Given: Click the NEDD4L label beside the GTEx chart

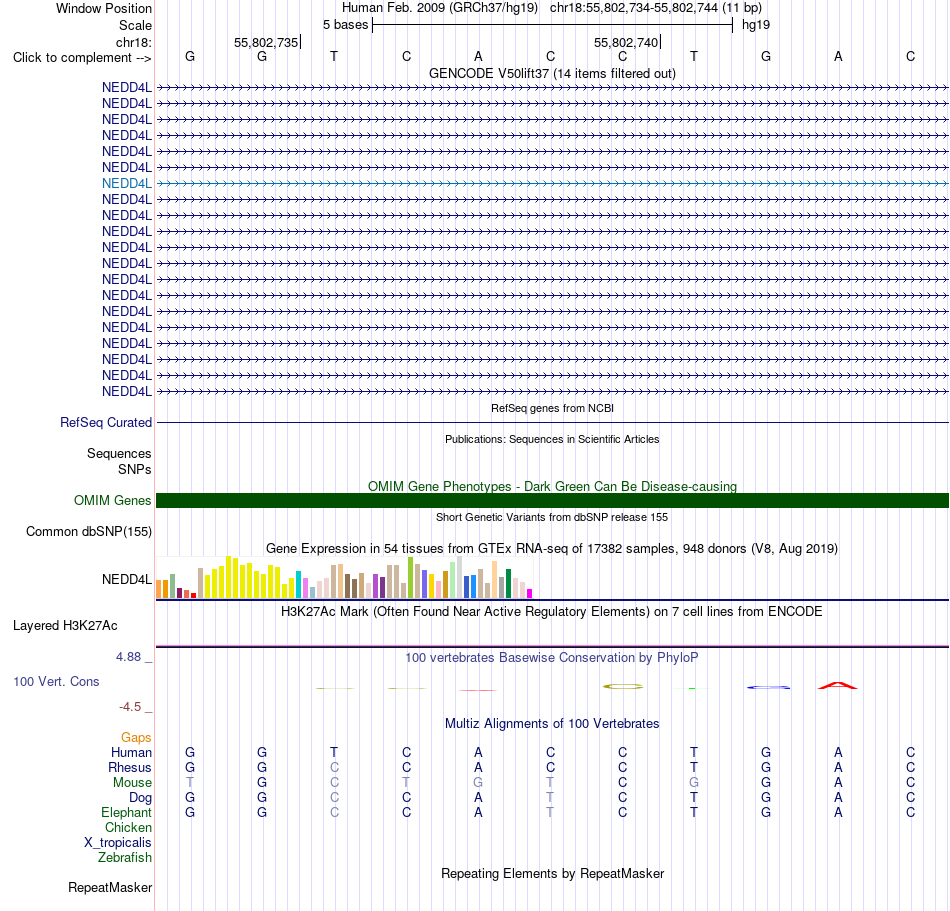Looking at the screenshot, I should click(127, 580).
